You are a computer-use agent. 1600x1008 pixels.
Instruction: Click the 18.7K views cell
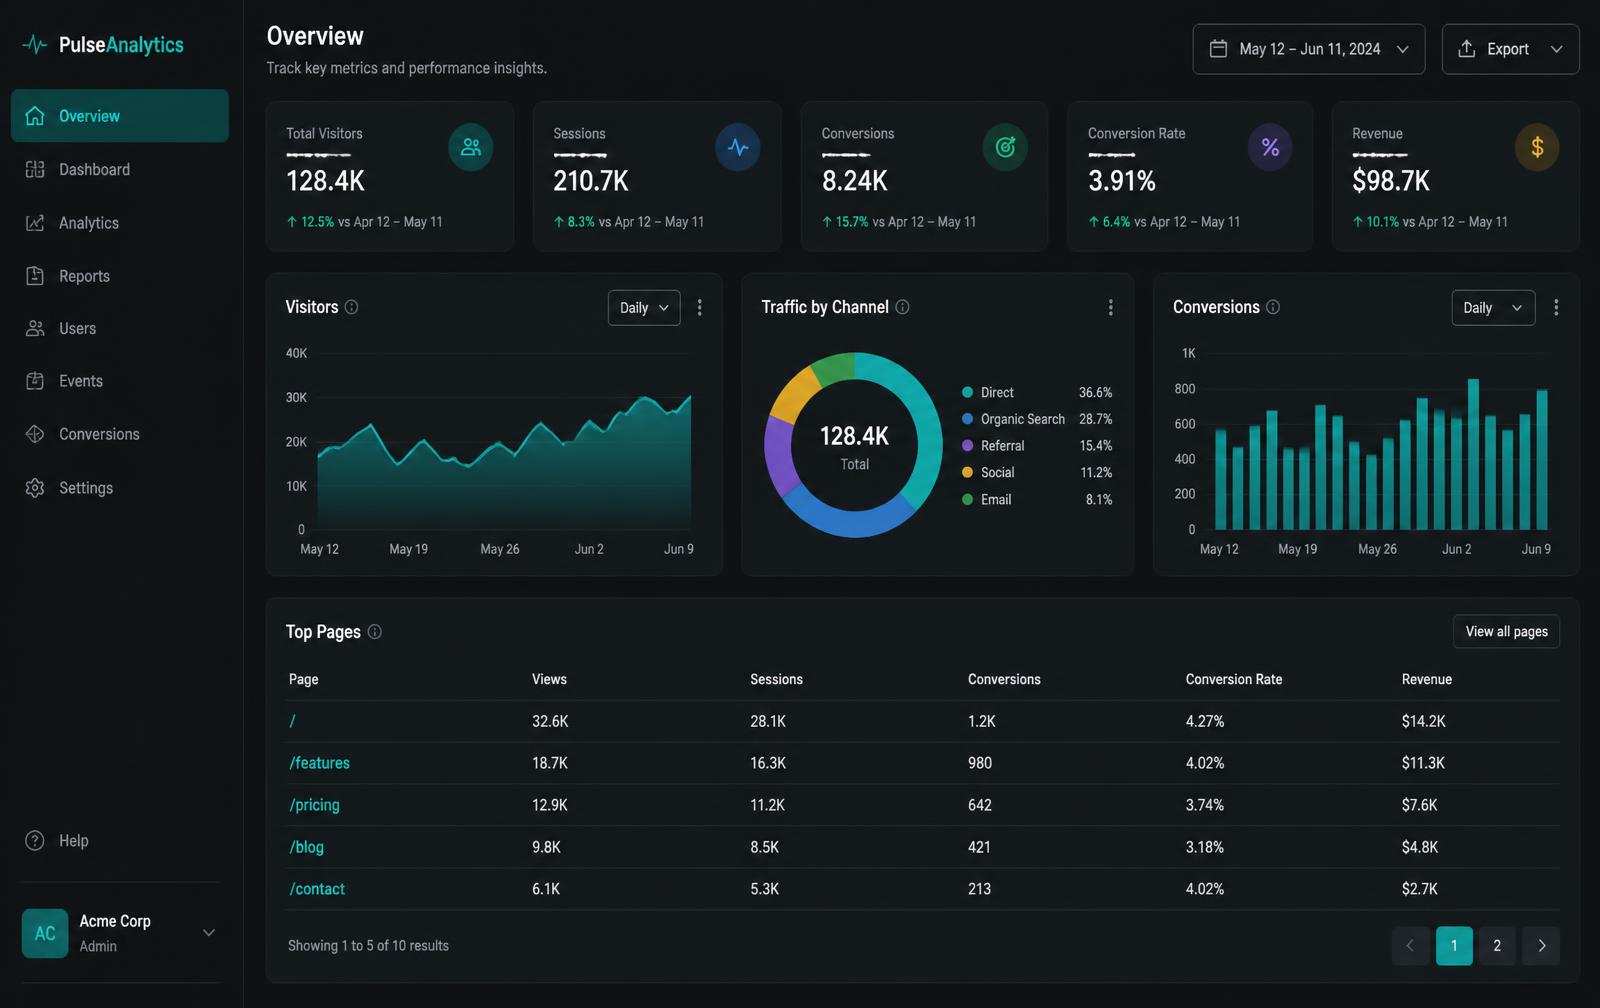(x=550, y=763)
